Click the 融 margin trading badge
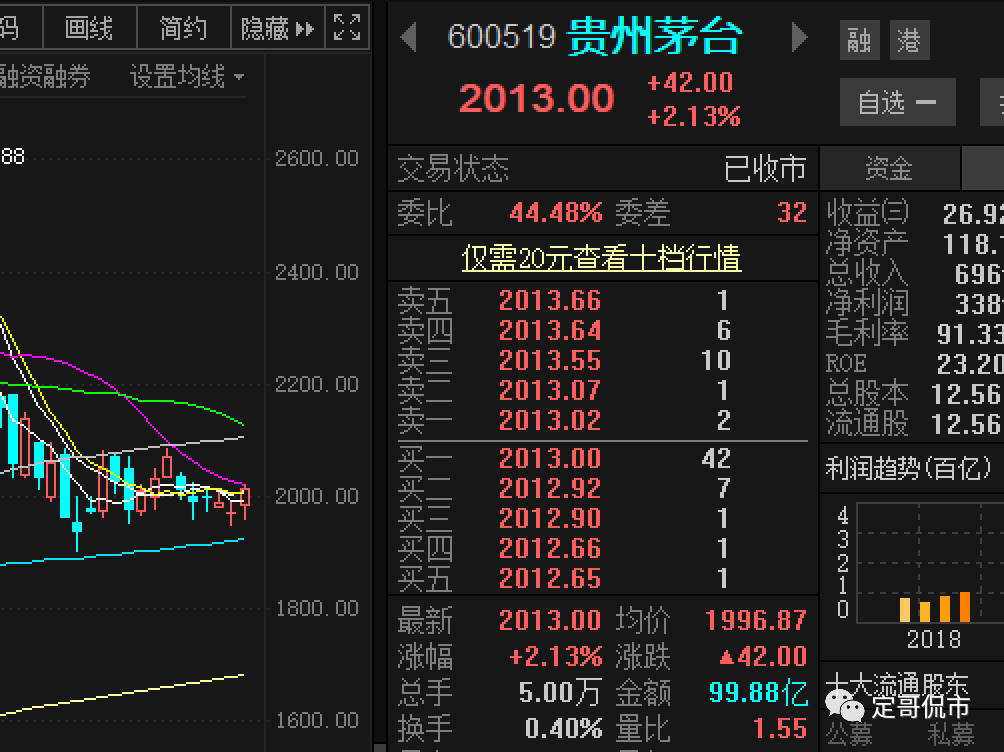The height and width of the screenshot is (752, 1004). pyautogui.click(x=859, y=40)
